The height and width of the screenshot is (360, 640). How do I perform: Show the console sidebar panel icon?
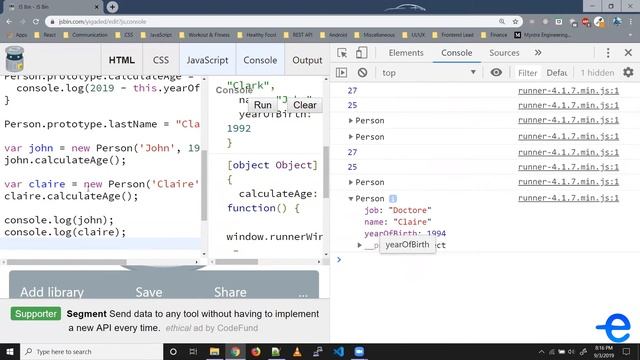(x=341, y=73)
